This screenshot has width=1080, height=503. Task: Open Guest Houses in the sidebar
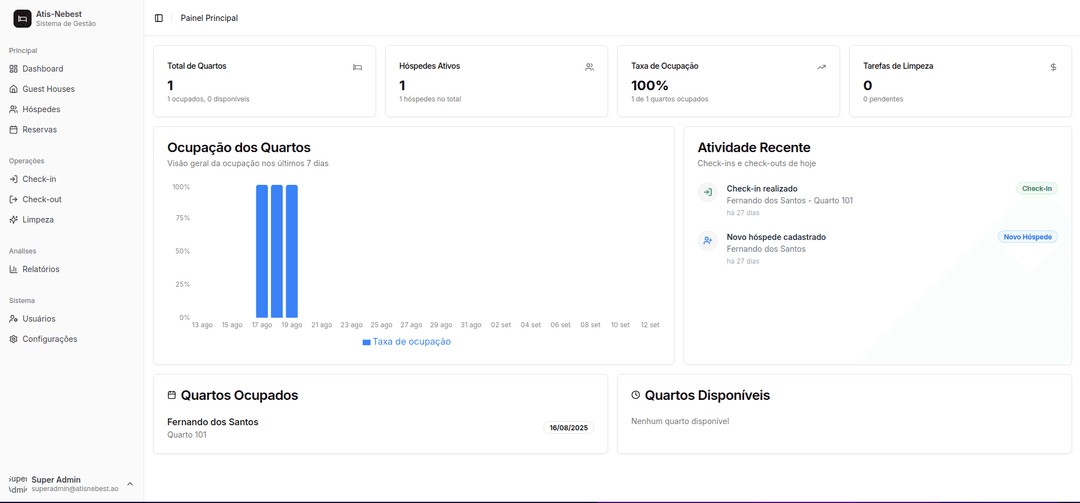point(48,89)
